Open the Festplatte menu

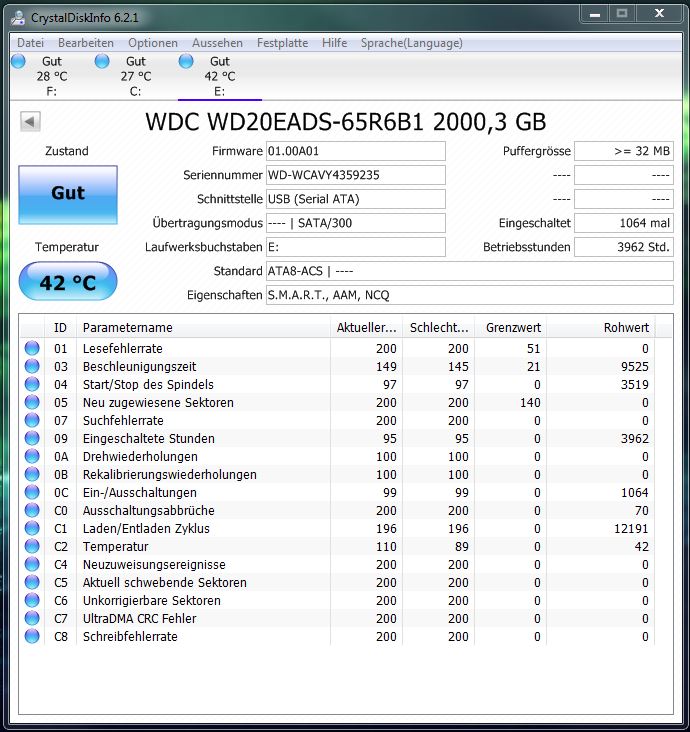point(282,43)
